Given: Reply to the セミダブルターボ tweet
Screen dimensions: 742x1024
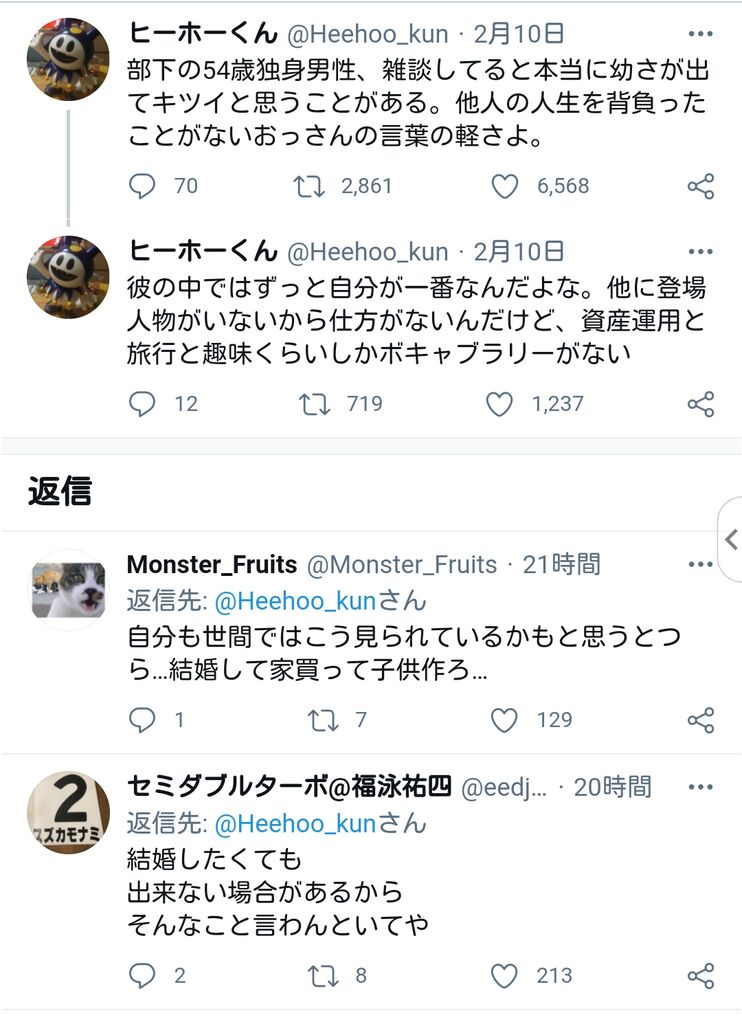Looking at the screenshot, I should (x=142, y=976).
